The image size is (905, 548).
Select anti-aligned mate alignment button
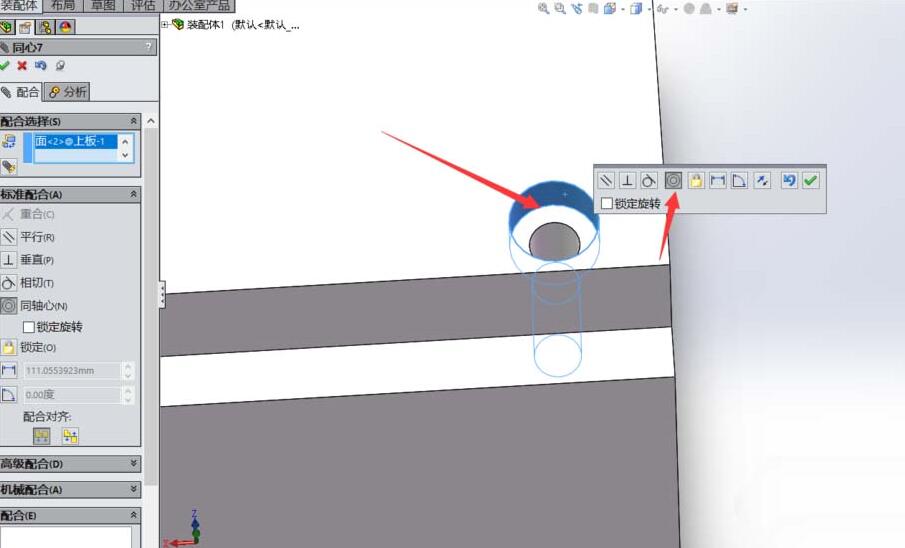tap(70, 436)
